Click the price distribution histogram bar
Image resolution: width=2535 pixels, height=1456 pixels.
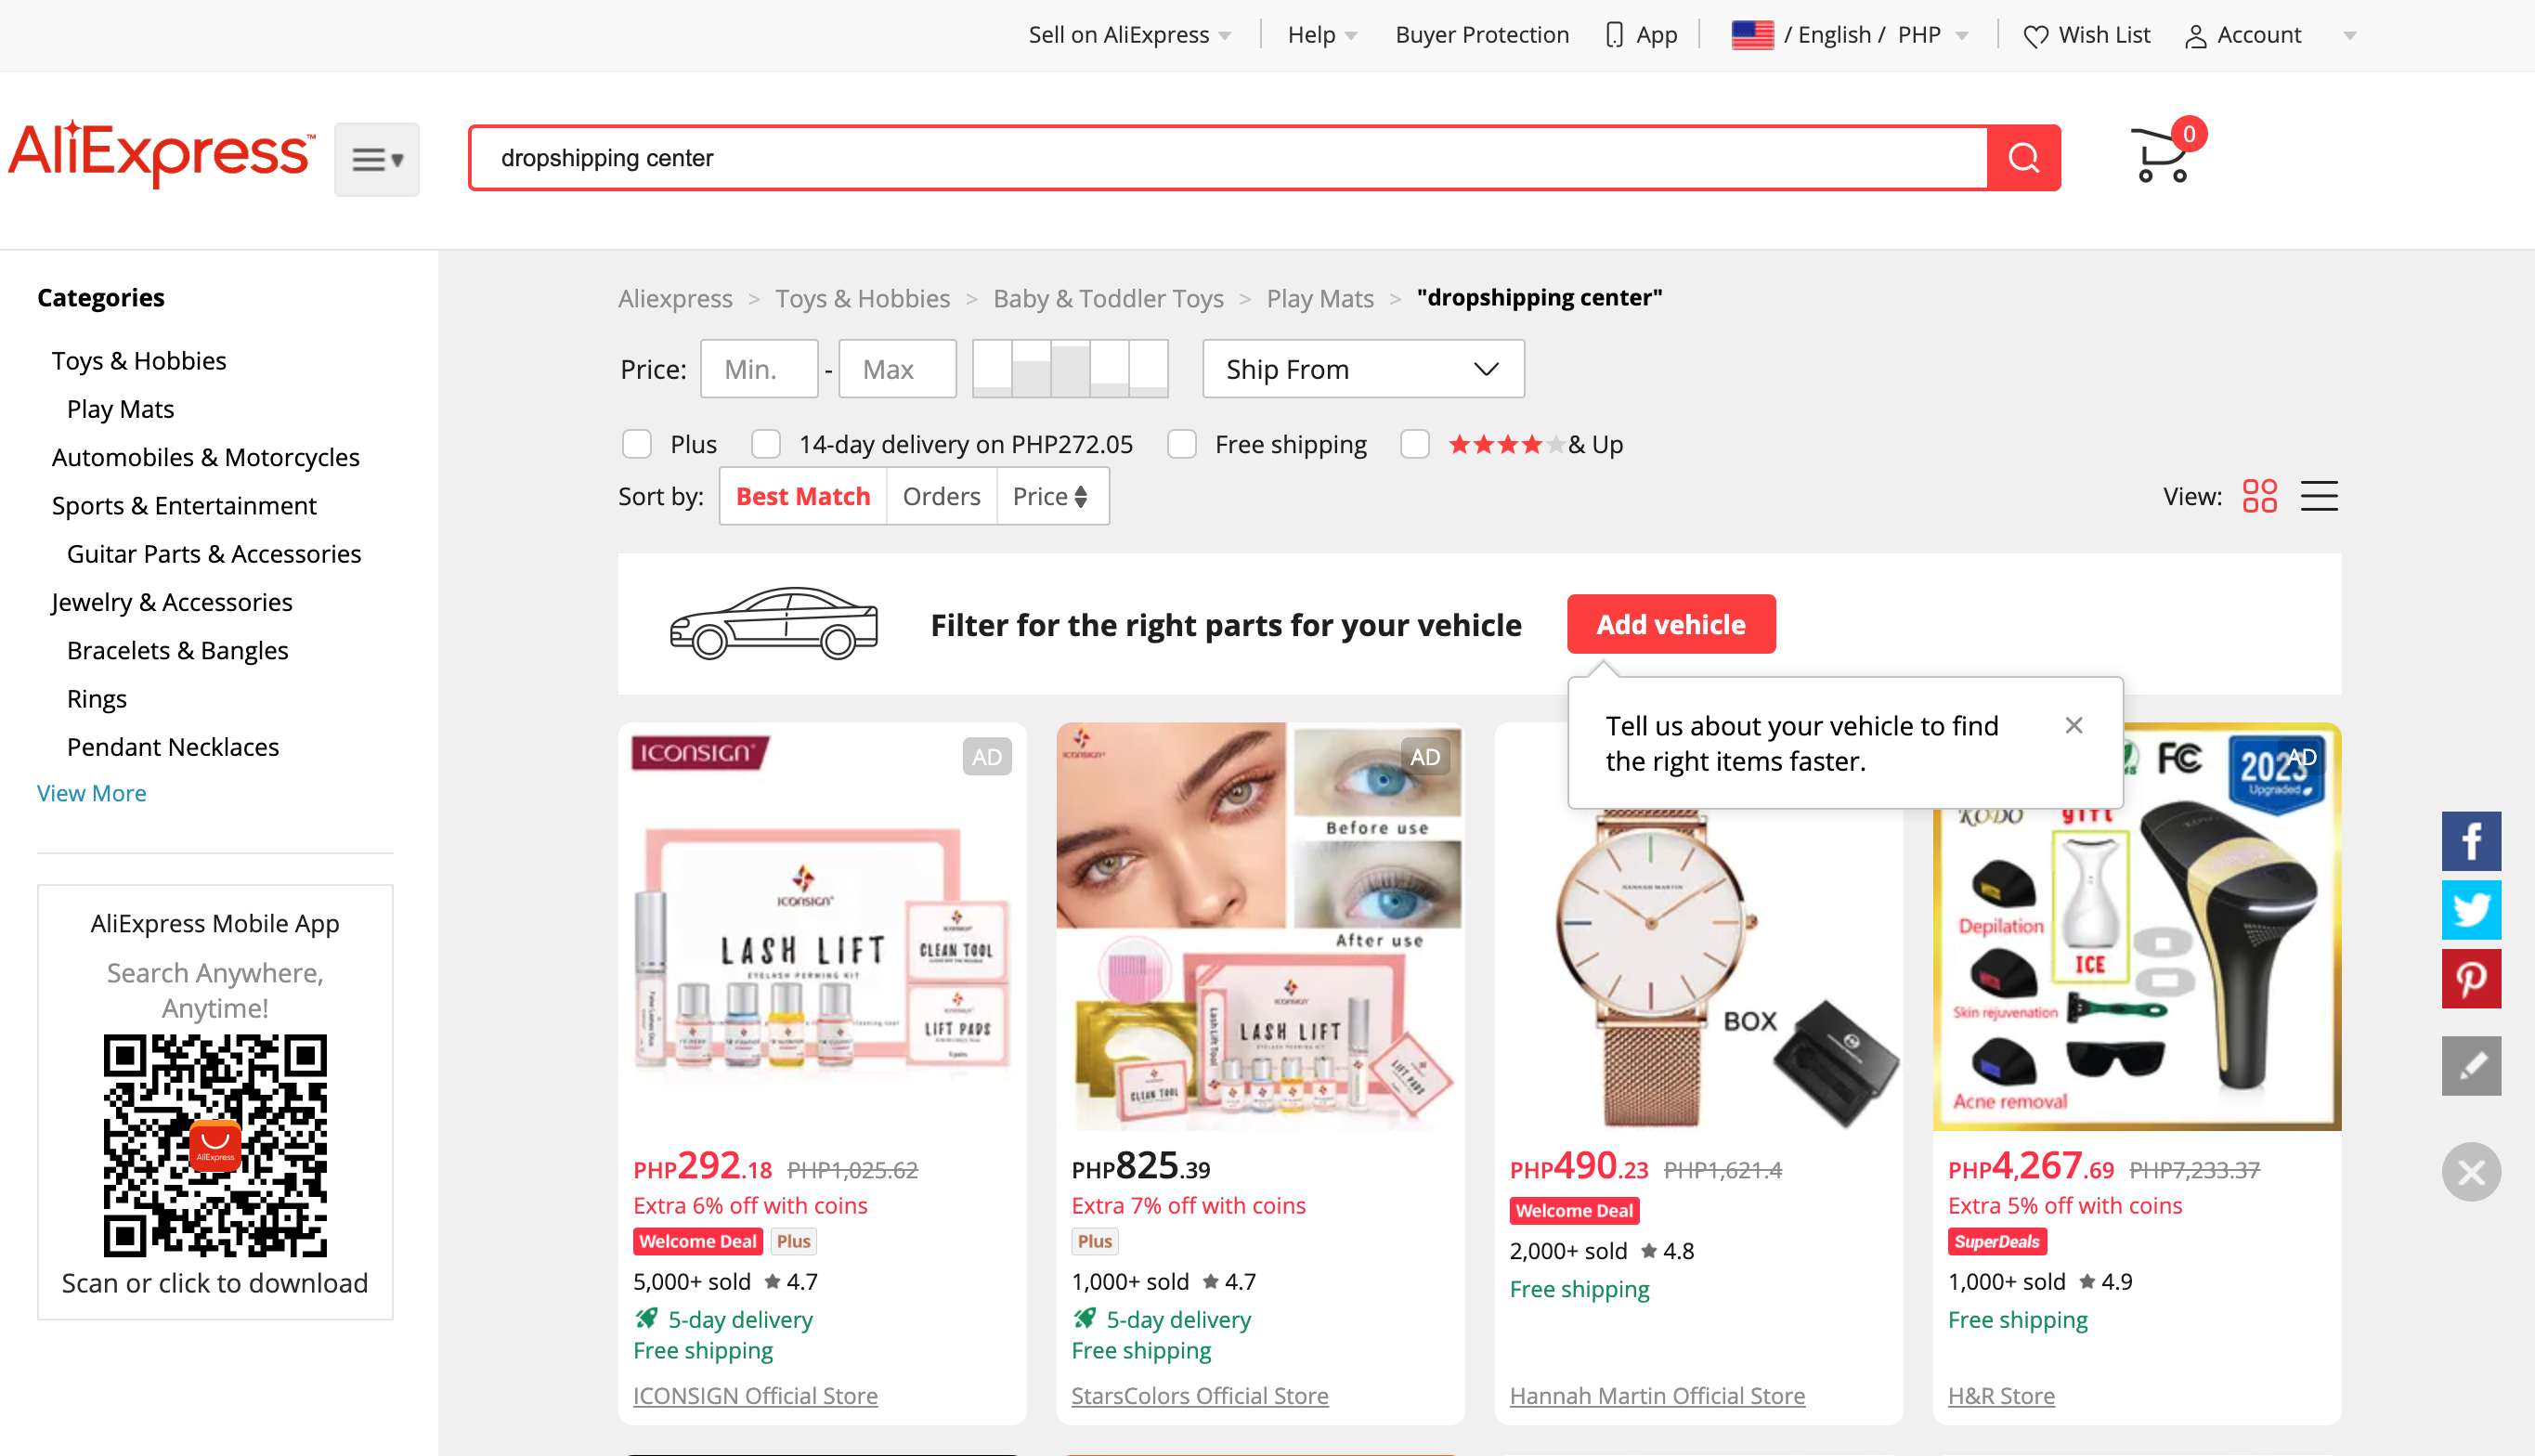[x=1069, y=369]
